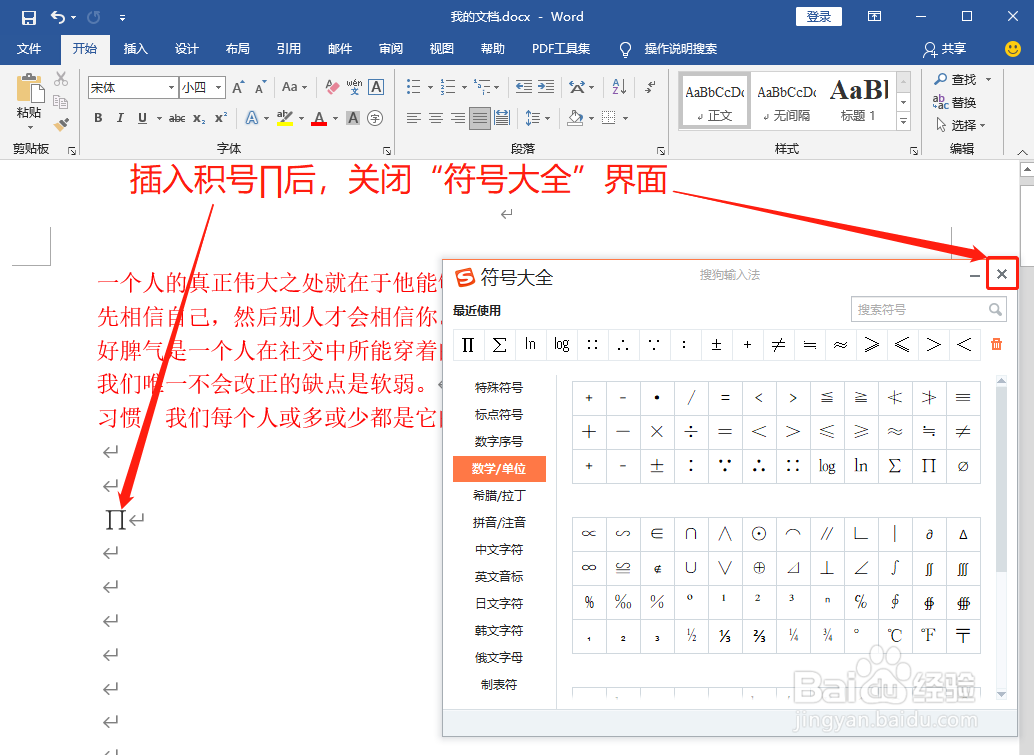The width and height of the screenshot is (1034, 755).
Task: Click the paragraph shading paint bucket
Action: tap(575, 118)
